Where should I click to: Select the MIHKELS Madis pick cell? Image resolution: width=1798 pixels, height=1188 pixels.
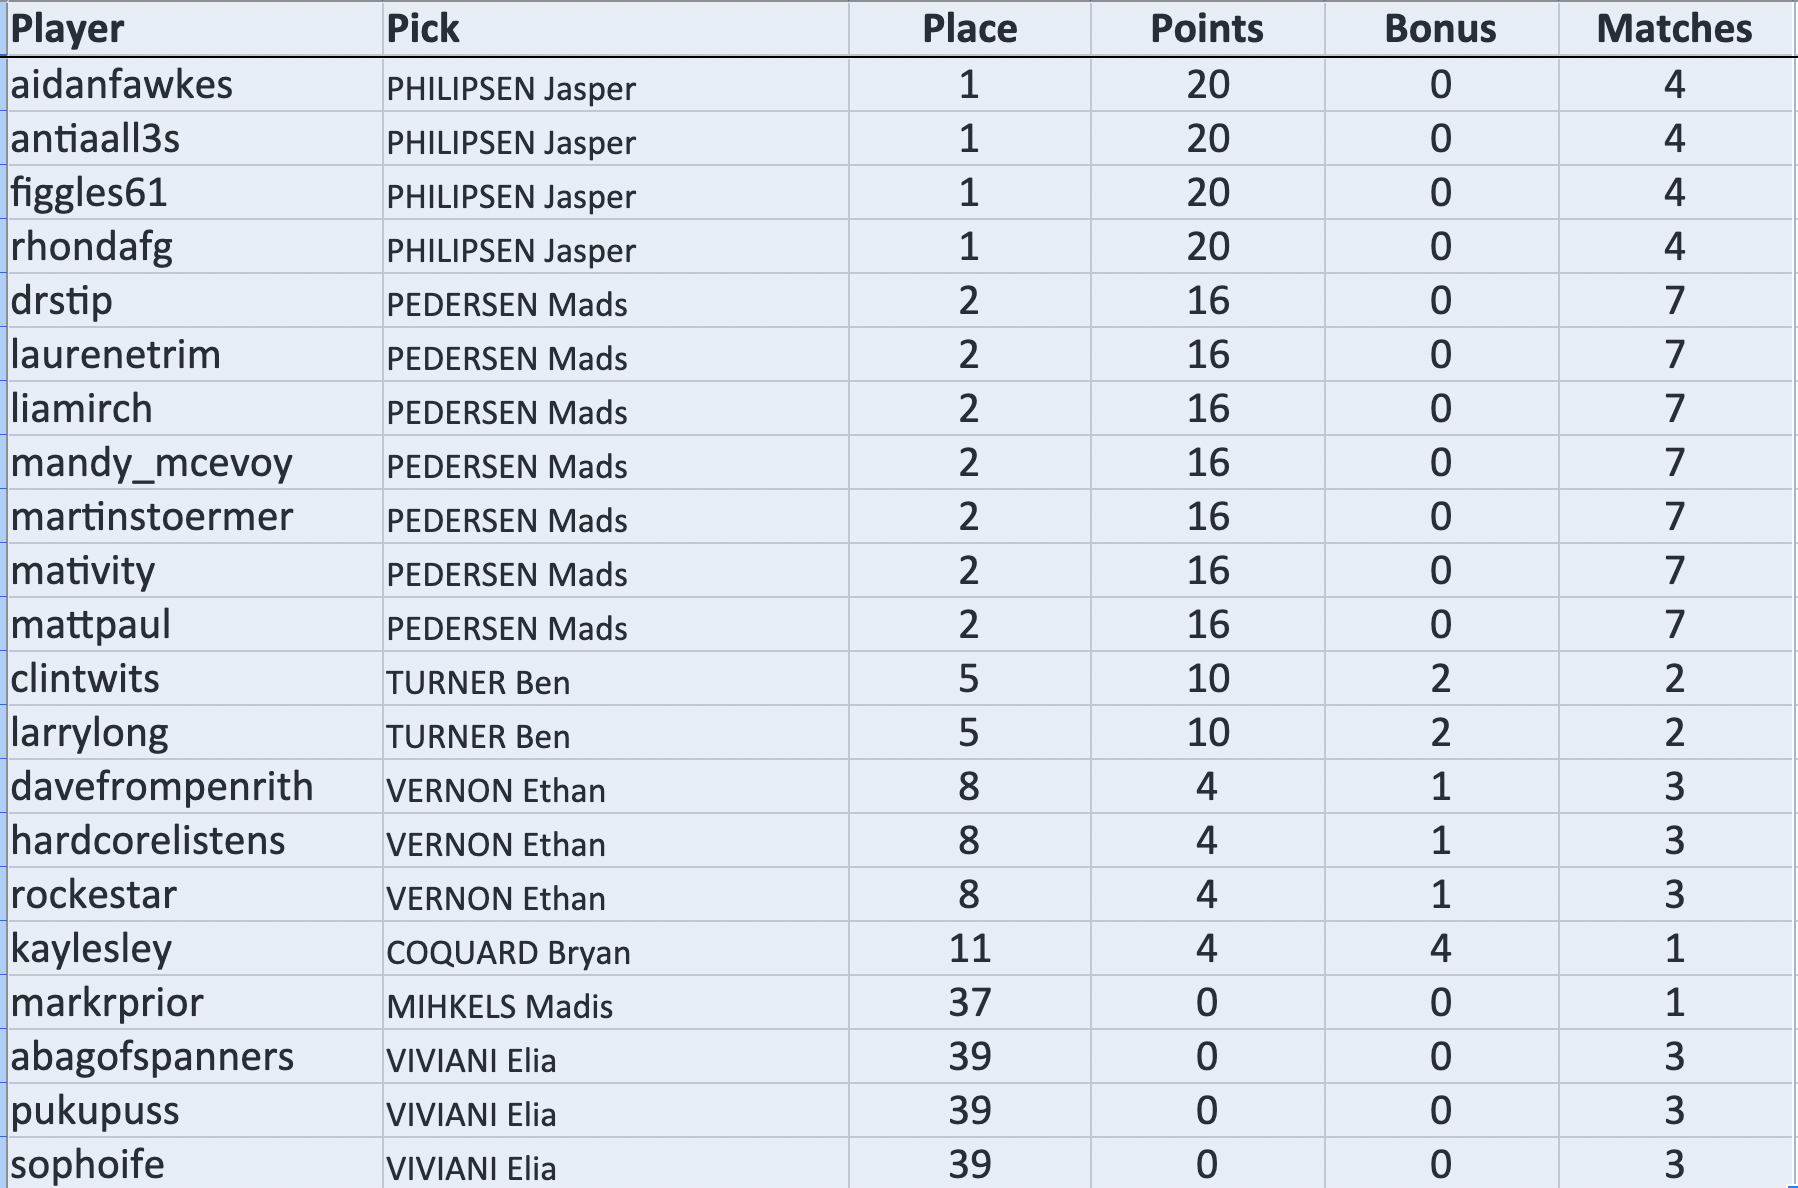pos(500,1005)
